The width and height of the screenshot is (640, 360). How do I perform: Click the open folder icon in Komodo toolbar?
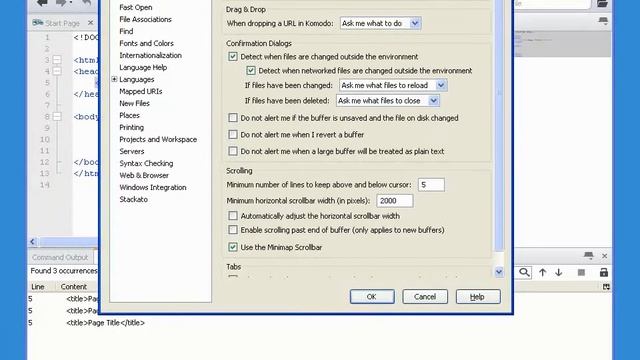coord(602,3)
